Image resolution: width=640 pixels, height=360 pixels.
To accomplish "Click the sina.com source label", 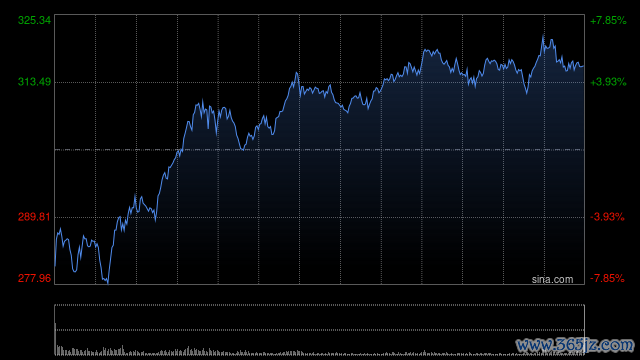I will pyautogui.click(x=552, y=280).
